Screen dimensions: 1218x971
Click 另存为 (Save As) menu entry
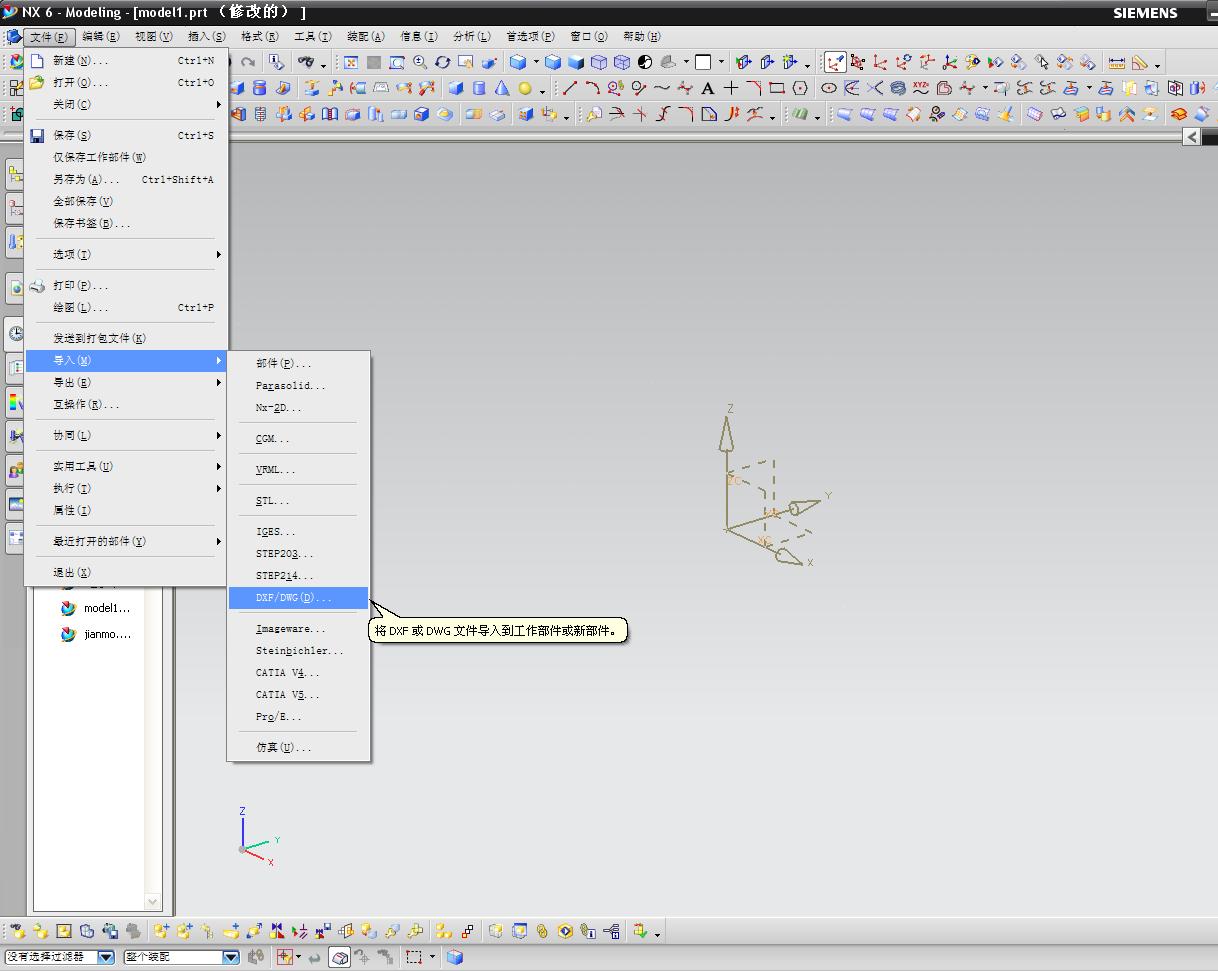coord(86,180)
